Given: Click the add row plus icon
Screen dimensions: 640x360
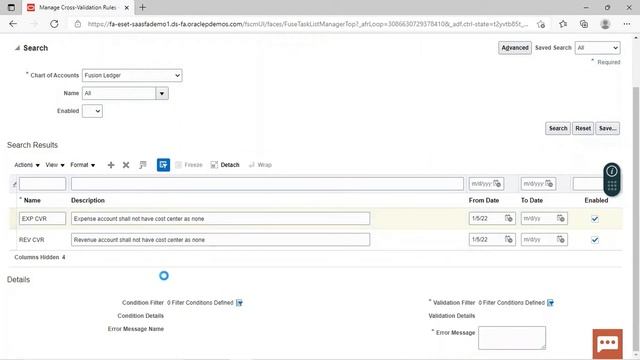Looking at the screenshot, I should pos(111,165).
